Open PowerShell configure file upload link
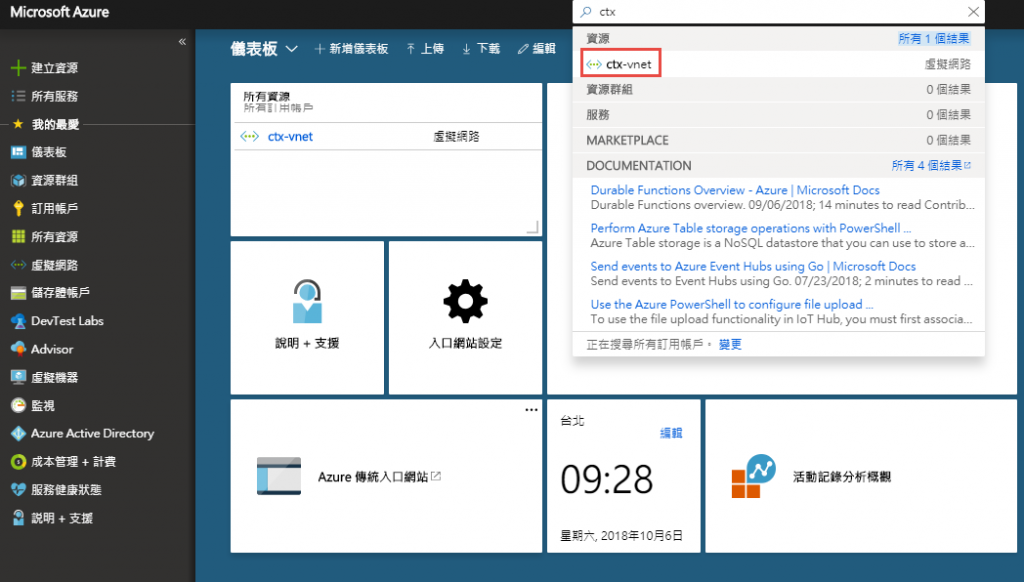 click(731, 304)
